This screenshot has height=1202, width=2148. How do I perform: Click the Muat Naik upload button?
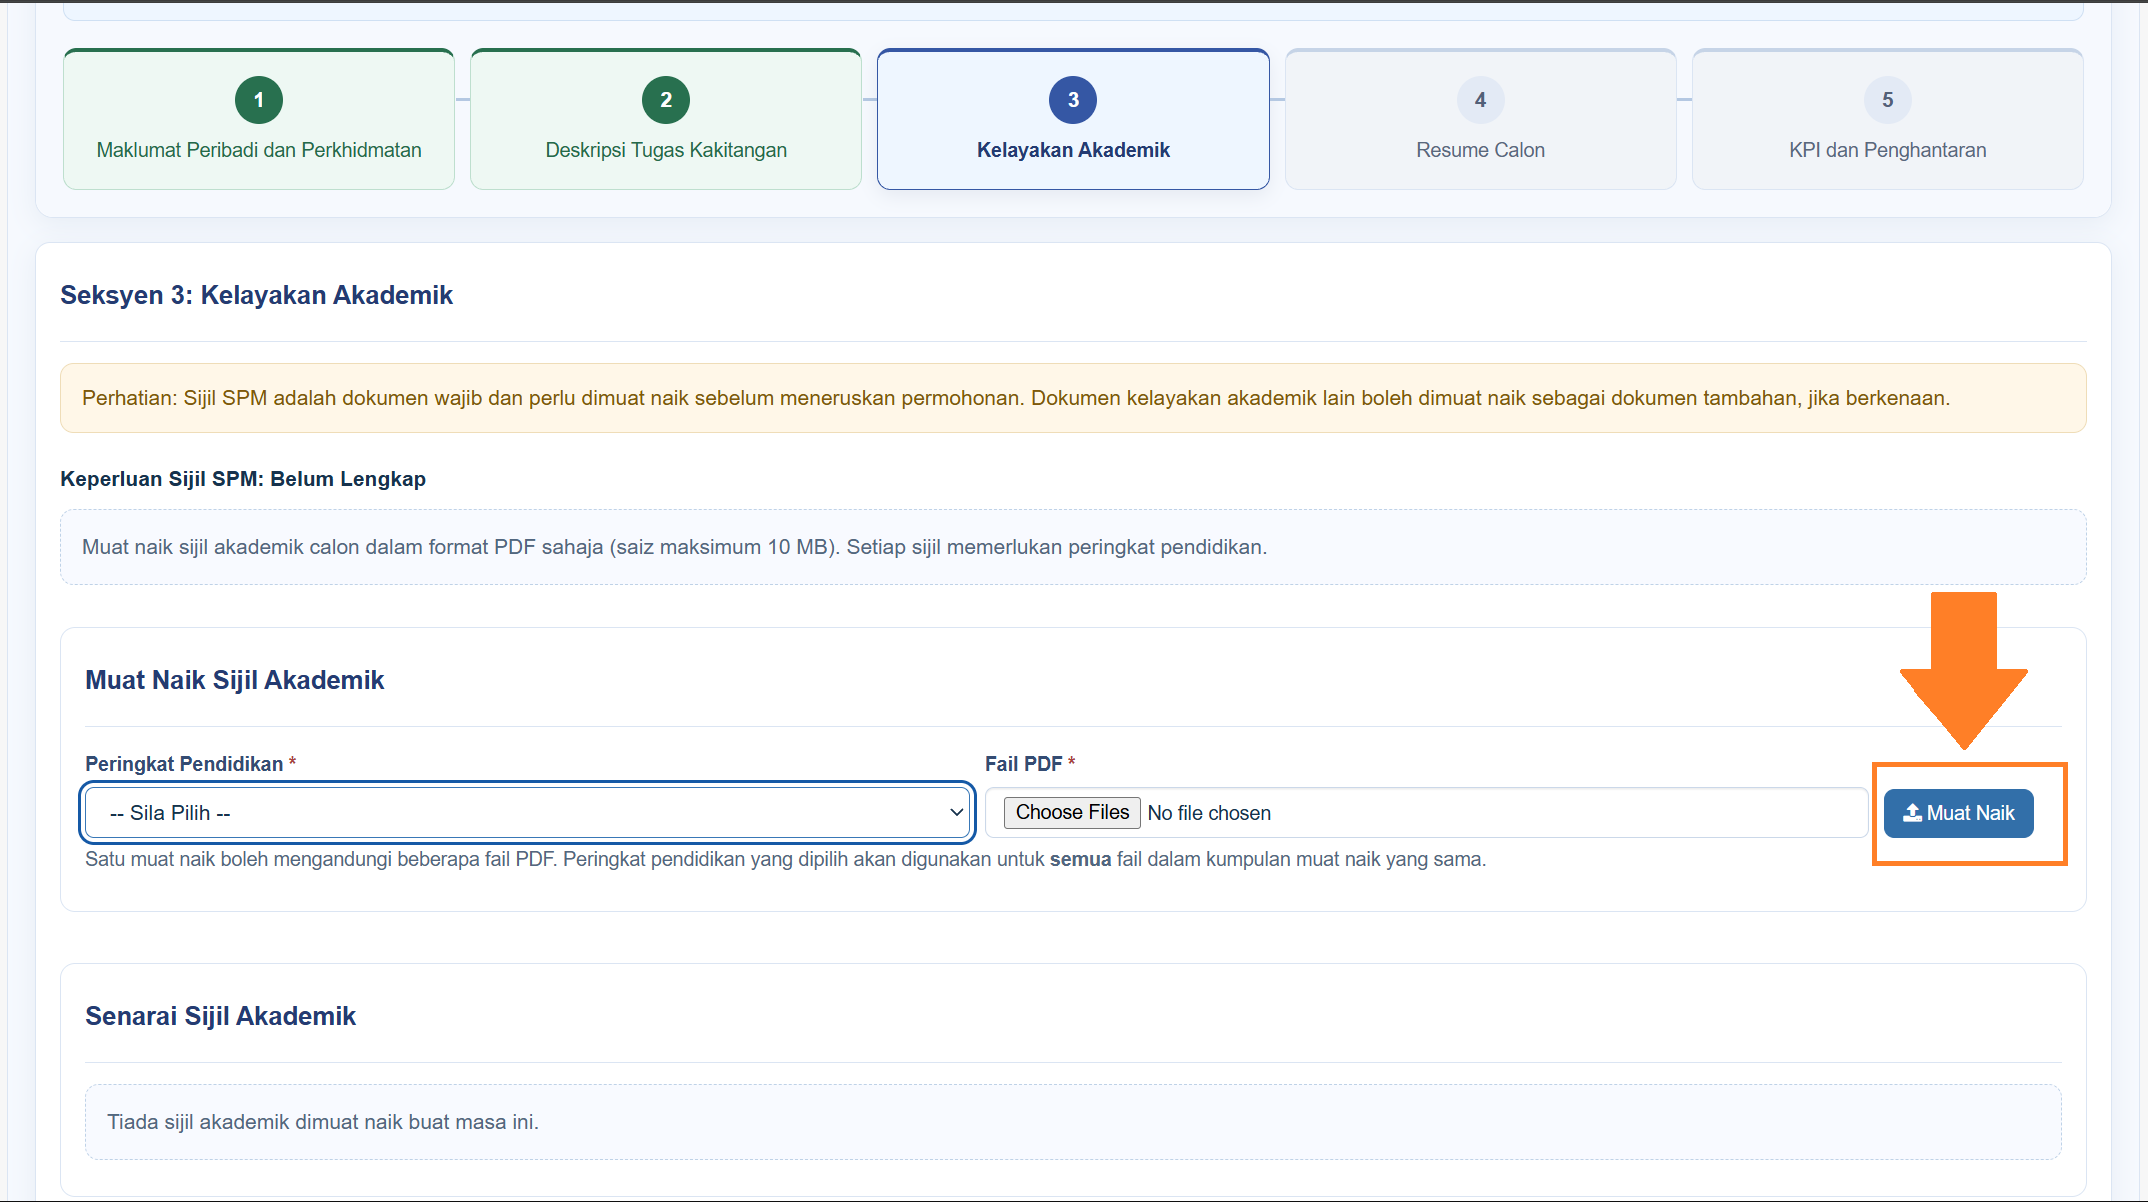pyautogui.click(x=1958, y=813)
